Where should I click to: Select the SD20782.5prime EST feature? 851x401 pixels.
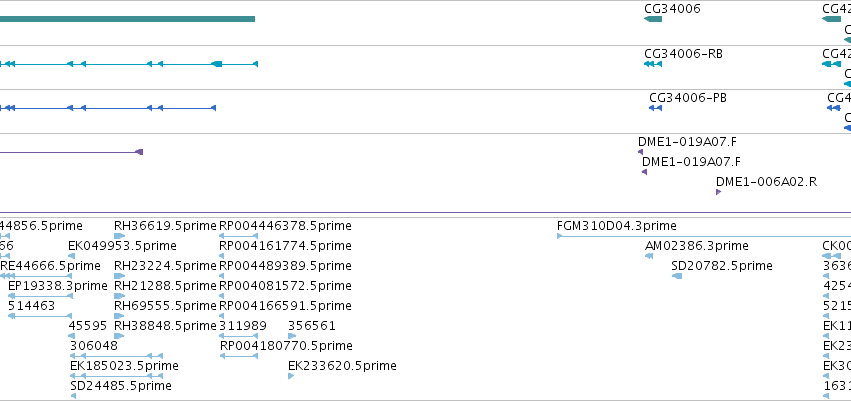[721, 265]
